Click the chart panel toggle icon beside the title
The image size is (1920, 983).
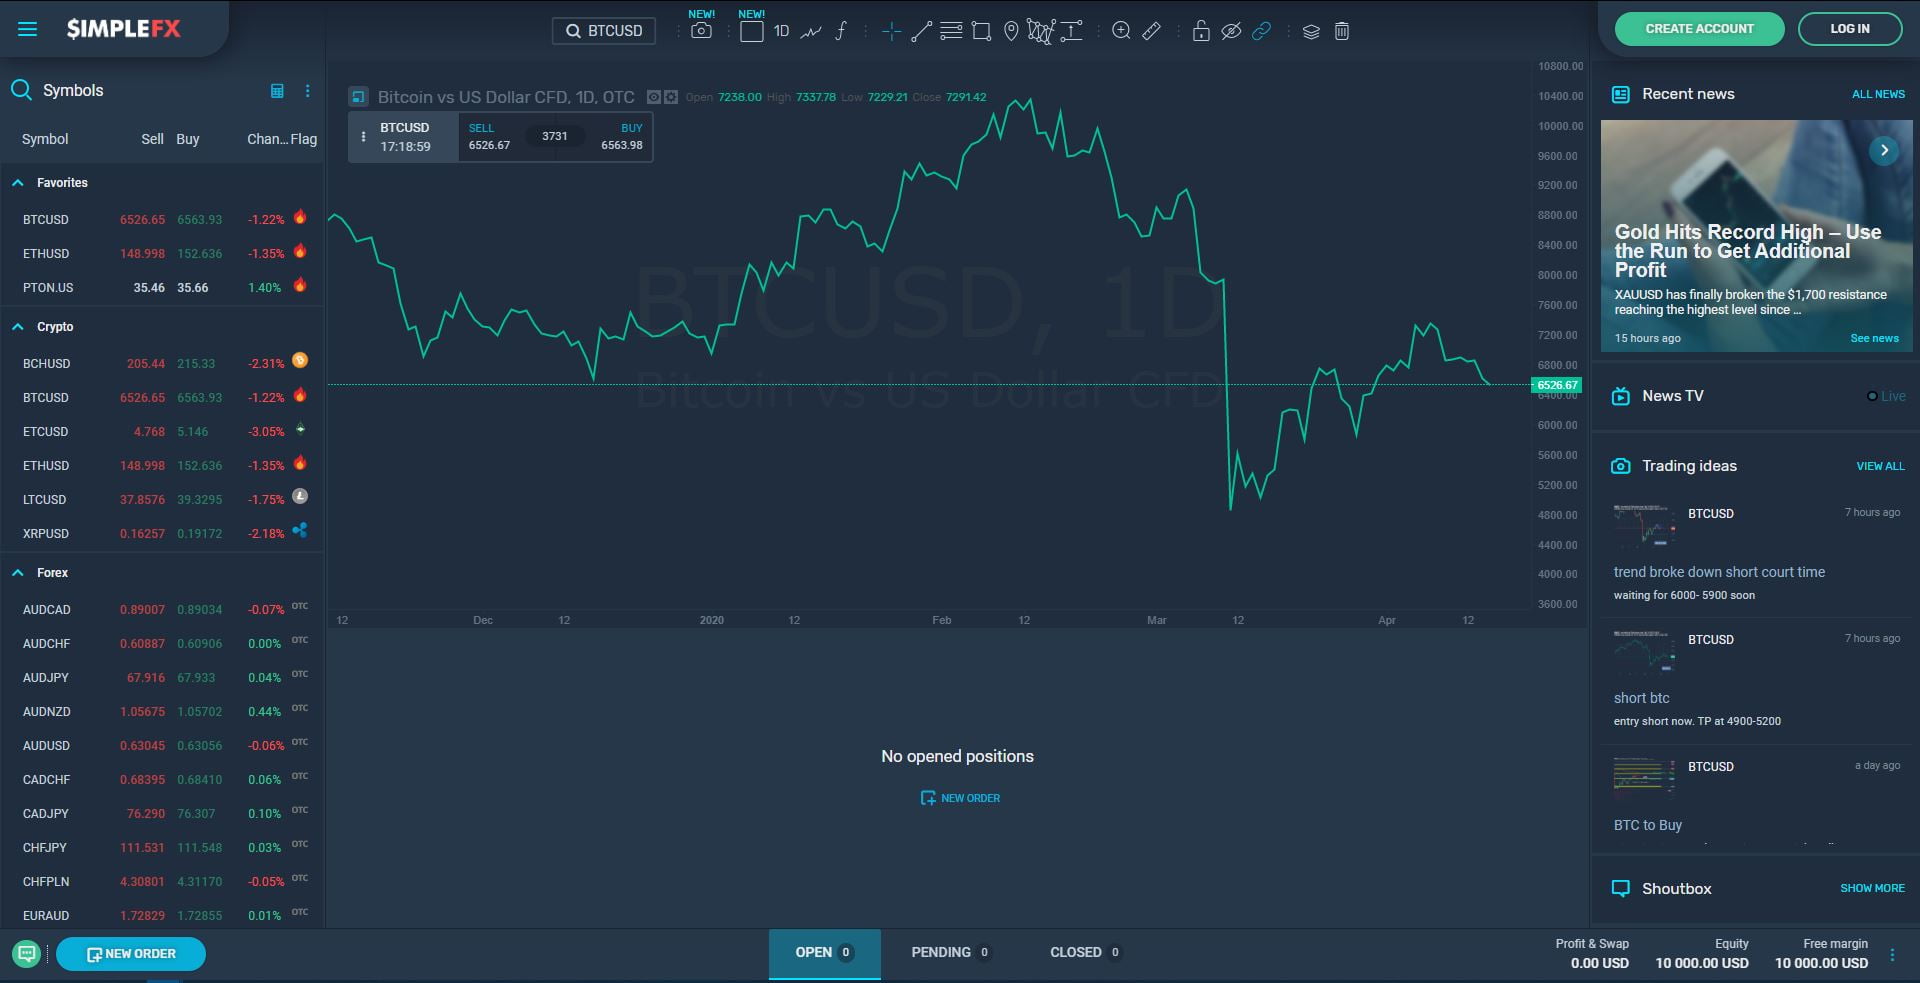click(x=358, y=97)
